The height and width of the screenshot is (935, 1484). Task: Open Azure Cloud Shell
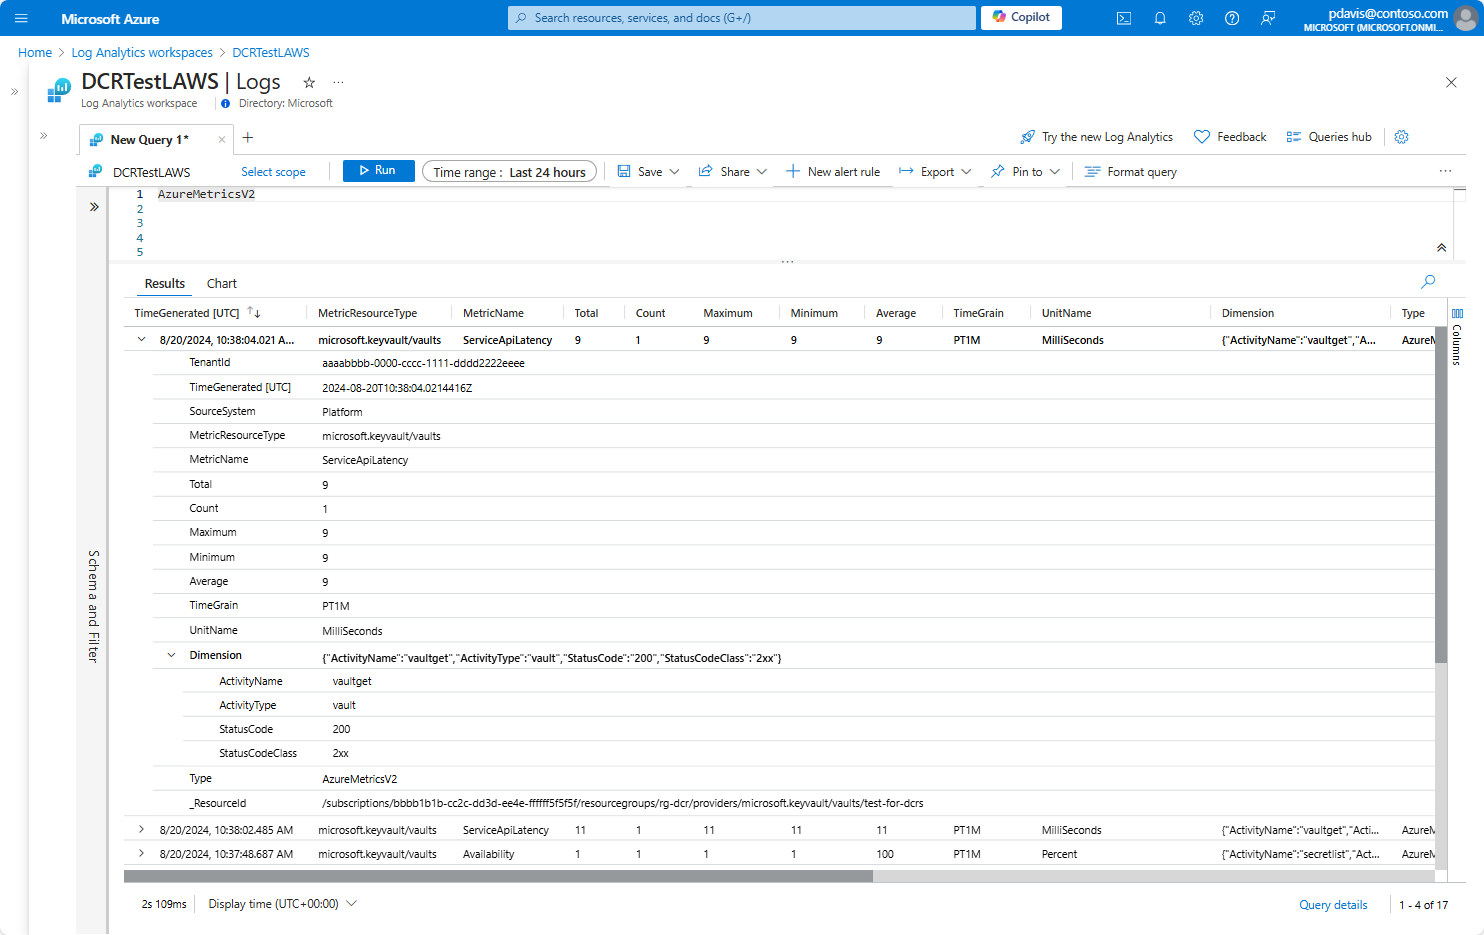tap(1124, 18)
